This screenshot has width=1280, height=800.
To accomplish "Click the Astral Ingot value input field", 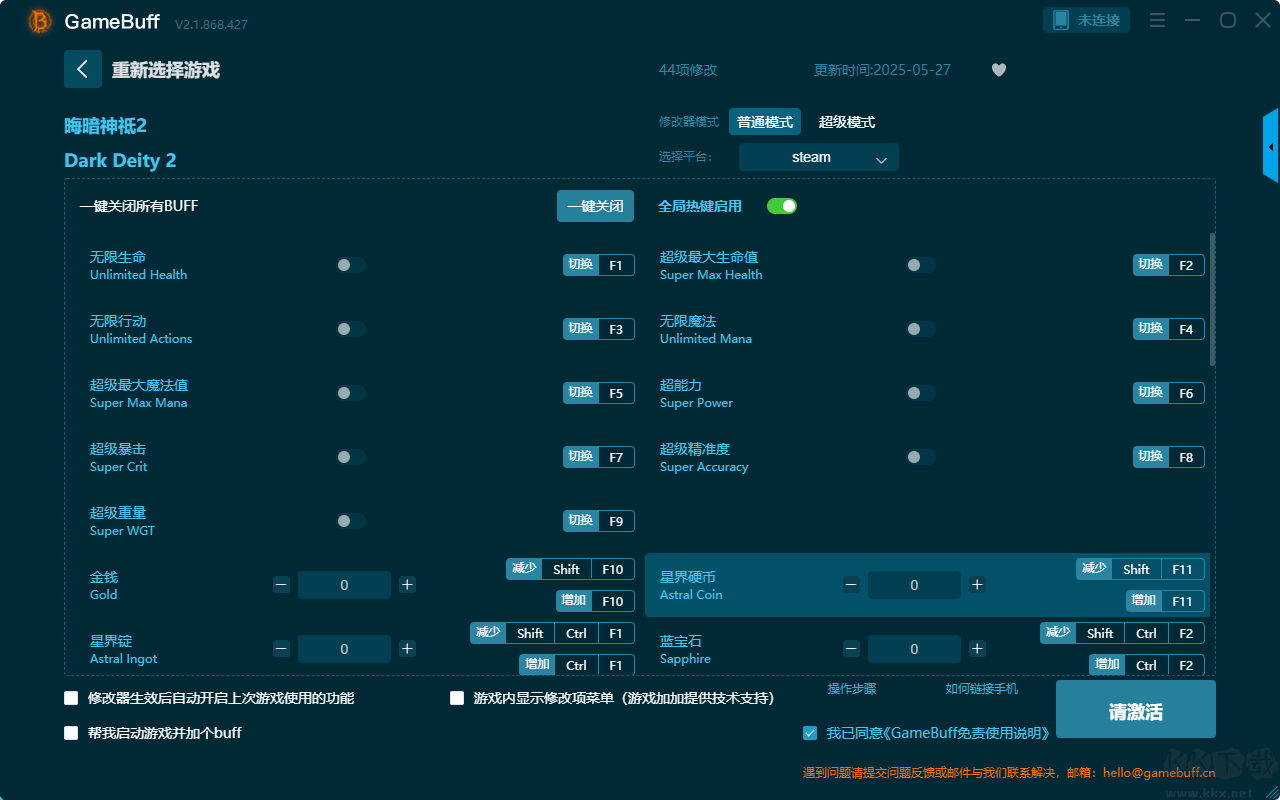I will (344, 649).
